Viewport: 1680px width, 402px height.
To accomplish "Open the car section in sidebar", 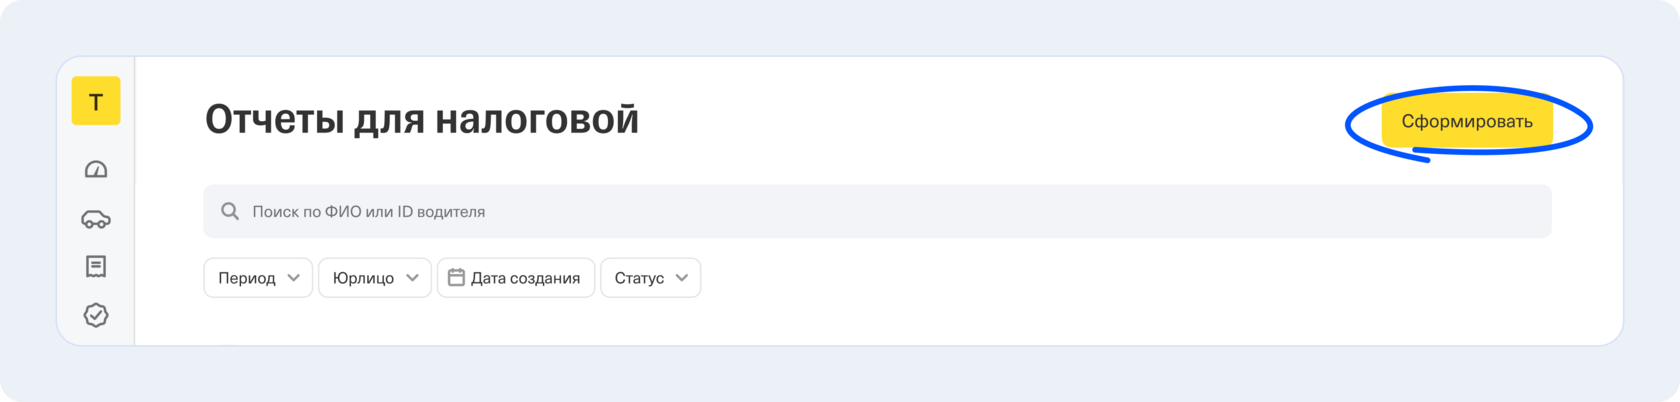I will [96, 219].
